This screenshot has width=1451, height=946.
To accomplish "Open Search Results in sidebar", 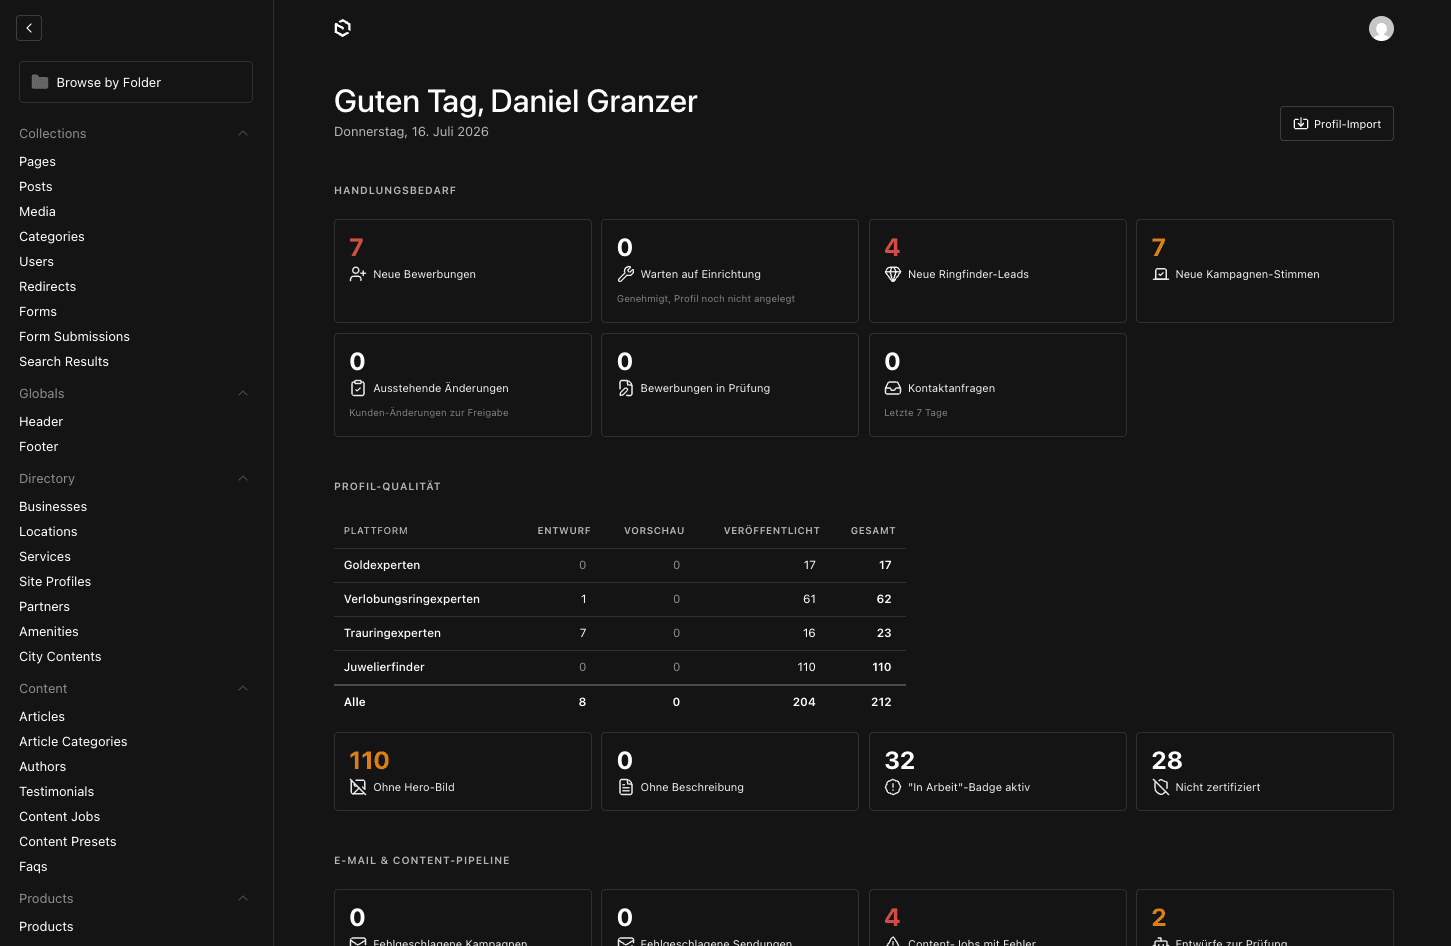I will 64,361.
